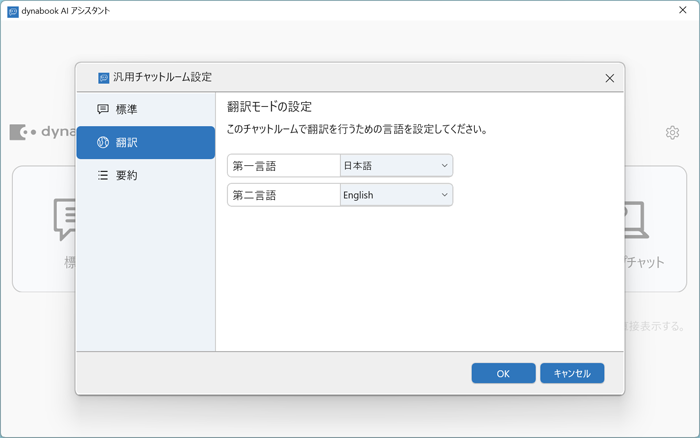Click the 第一言語 label
Viewport: 700px width, 438px height.
click(x=254, y=166)
